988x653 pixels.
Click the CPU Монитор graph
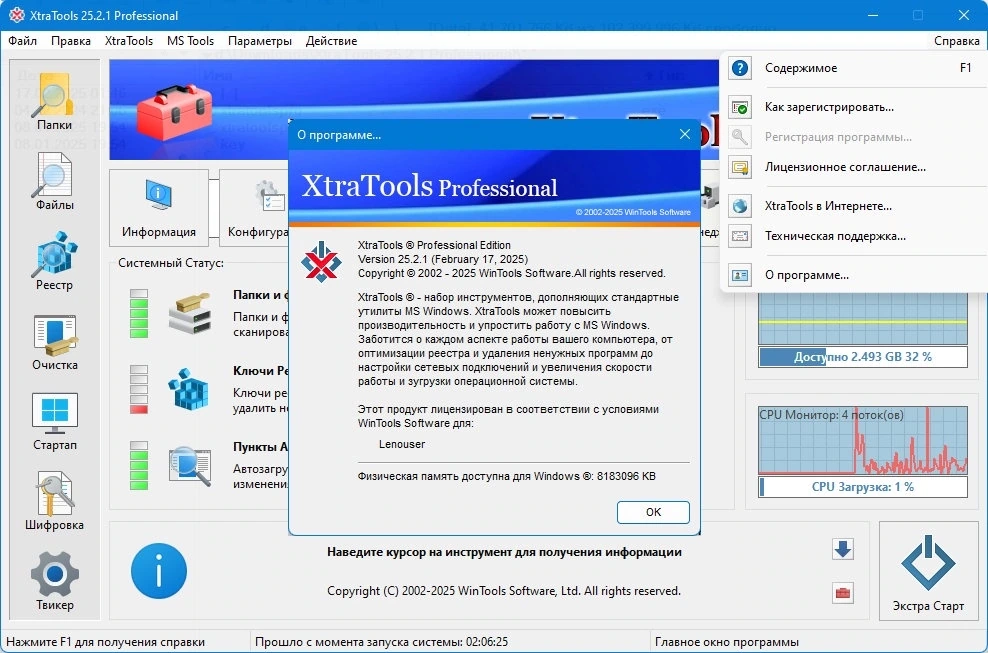tap(863, 440)
